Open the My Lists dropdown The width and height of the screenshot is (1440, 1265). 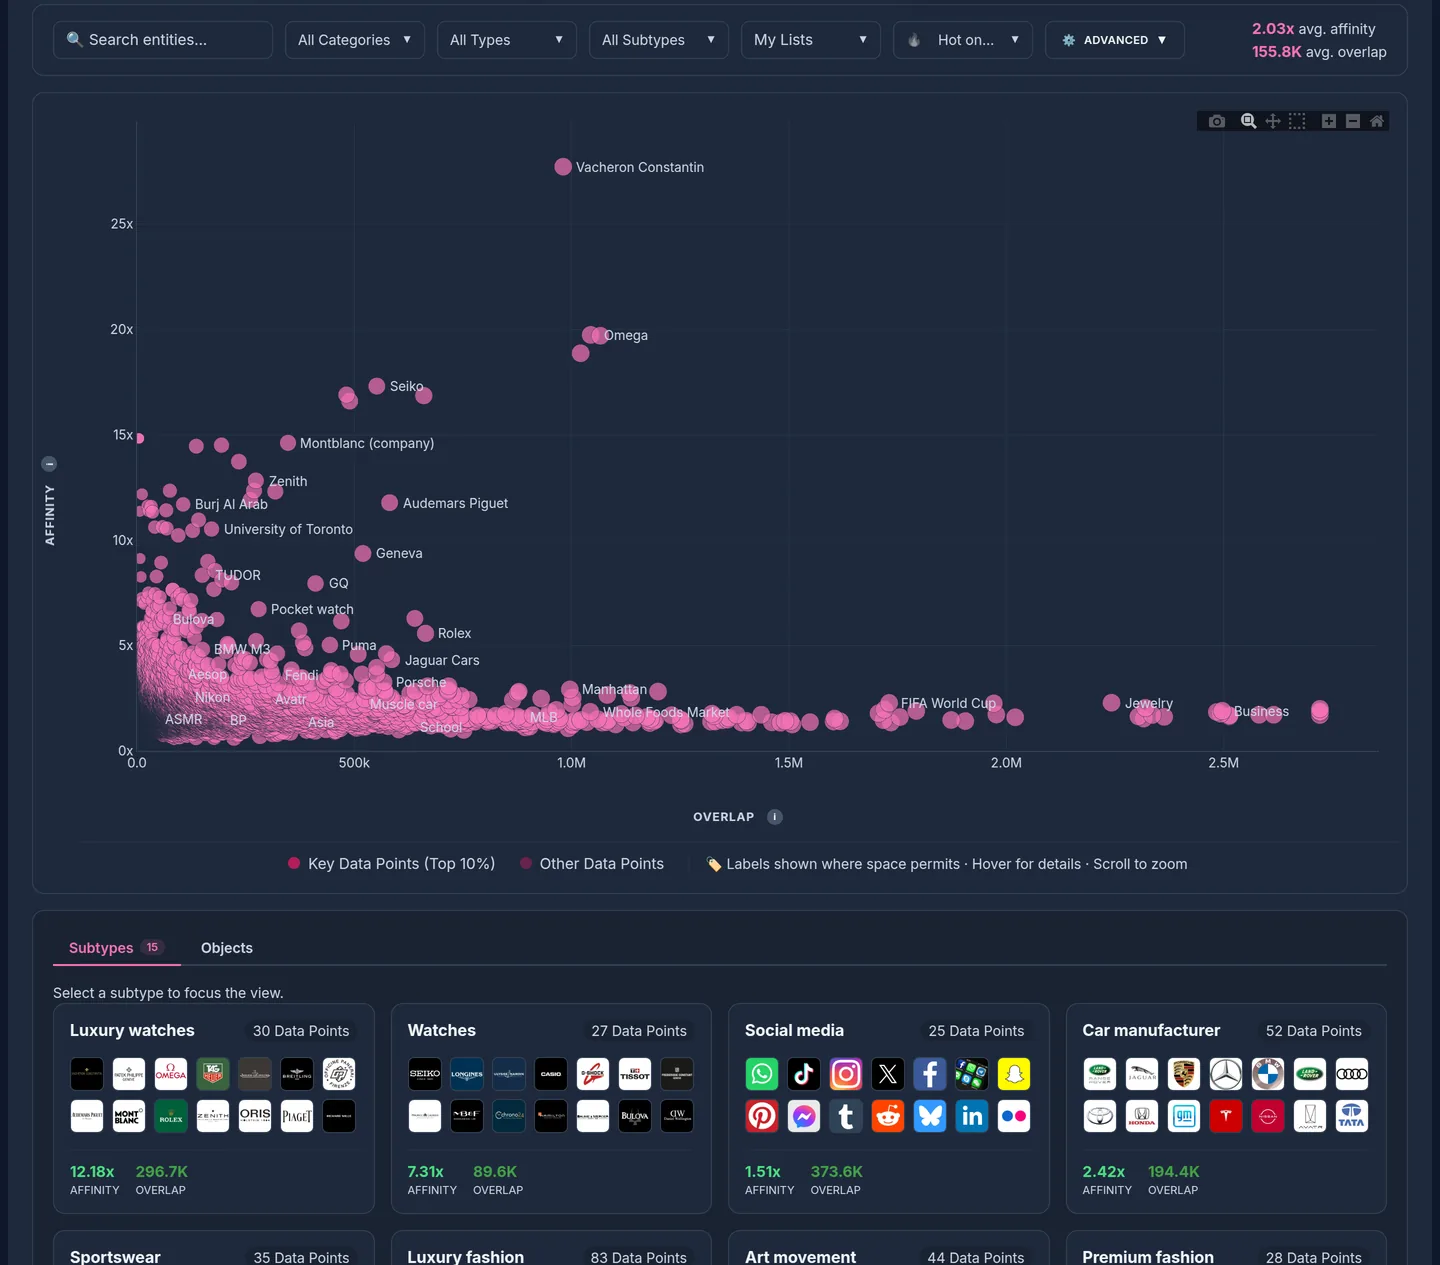tap(811, 40)
